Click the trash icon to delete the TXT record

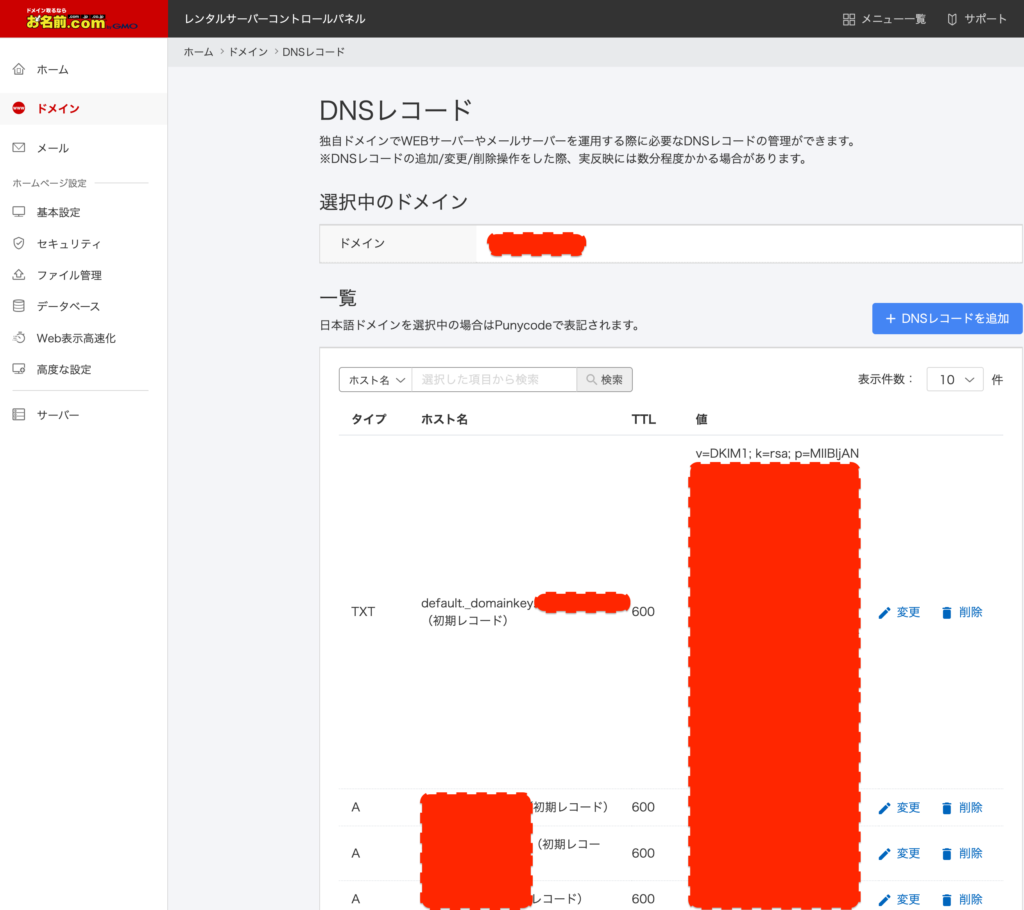tap(946, 612)
